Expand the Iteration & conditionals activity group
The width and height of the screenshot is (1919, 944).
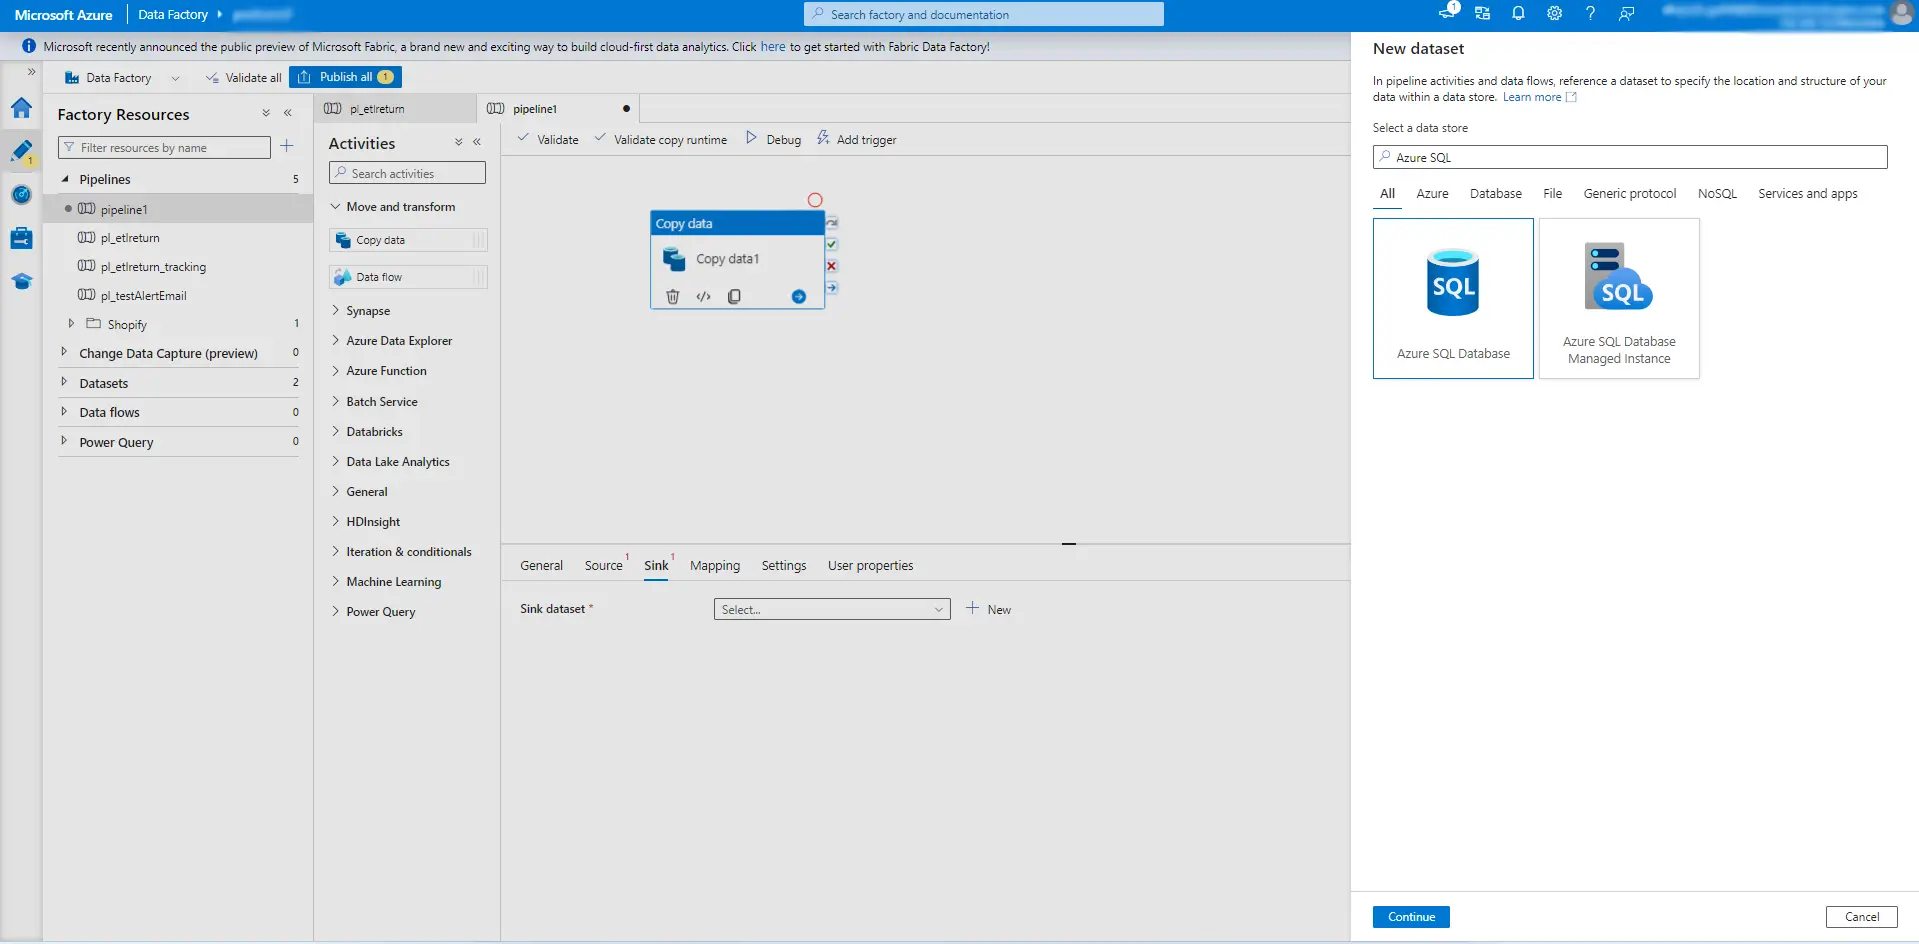(x=336, y=552)
